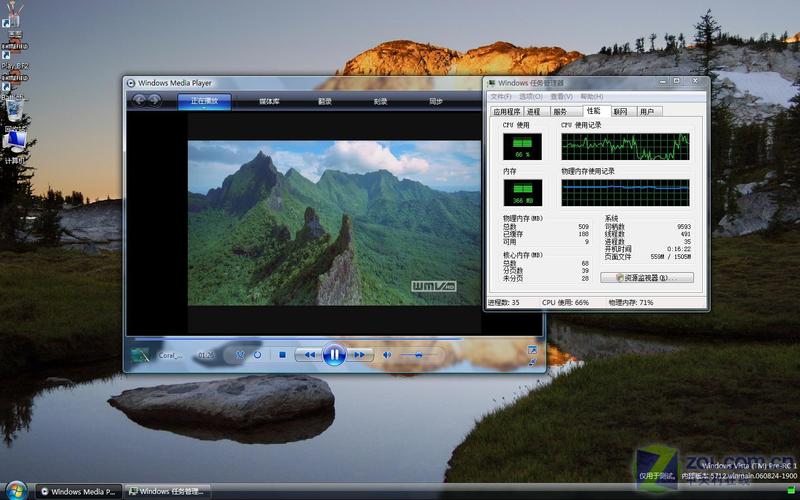
Task: Expand the dropdown arrow under 正在播放 tab
Action: pyautogui.click(x=205, y=108)
